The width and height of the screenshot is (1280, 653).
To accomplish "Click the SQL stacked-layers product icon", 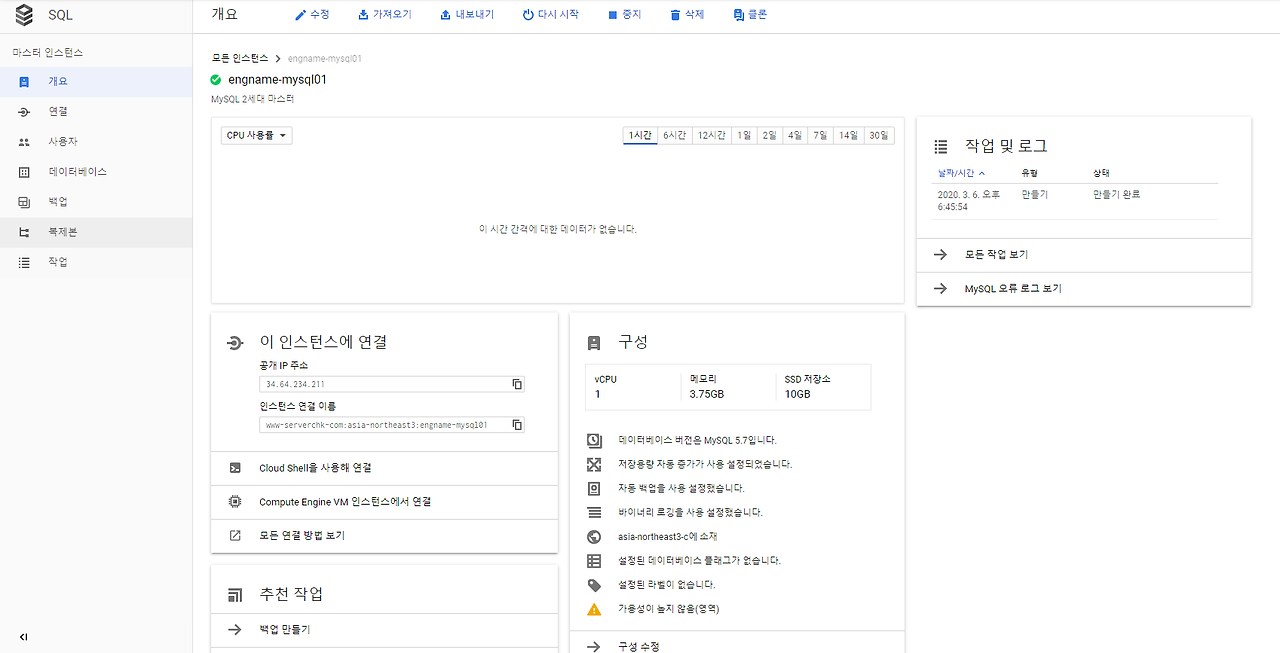I will (x=24, y=15).
